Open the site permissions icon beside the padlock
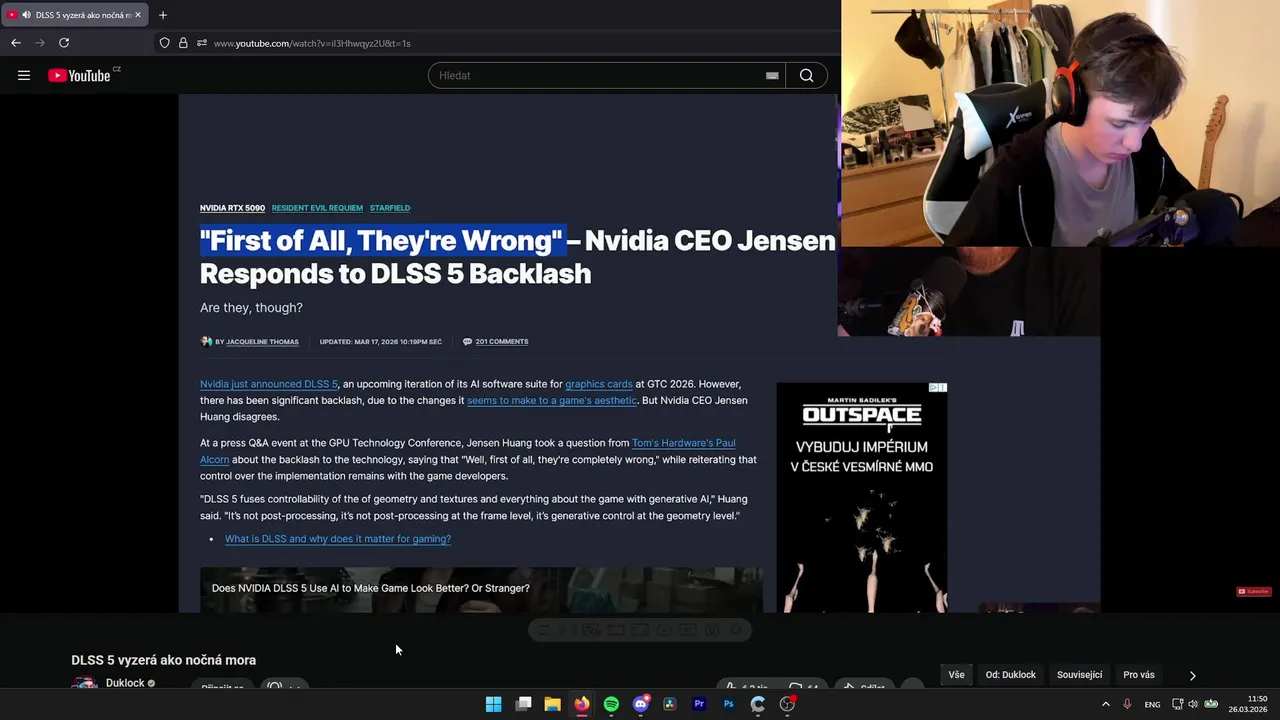 click(x=202, y=43)
